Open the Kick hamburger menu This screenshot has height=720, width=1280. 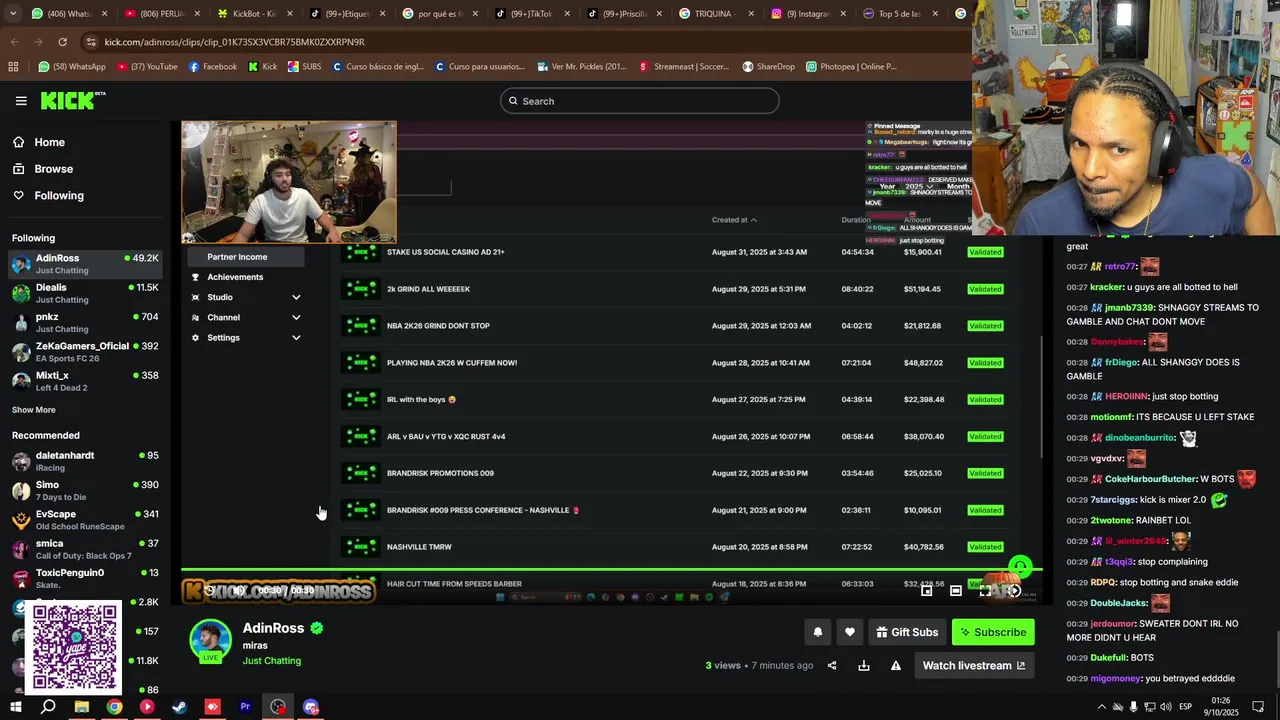[x=20, y=101]
